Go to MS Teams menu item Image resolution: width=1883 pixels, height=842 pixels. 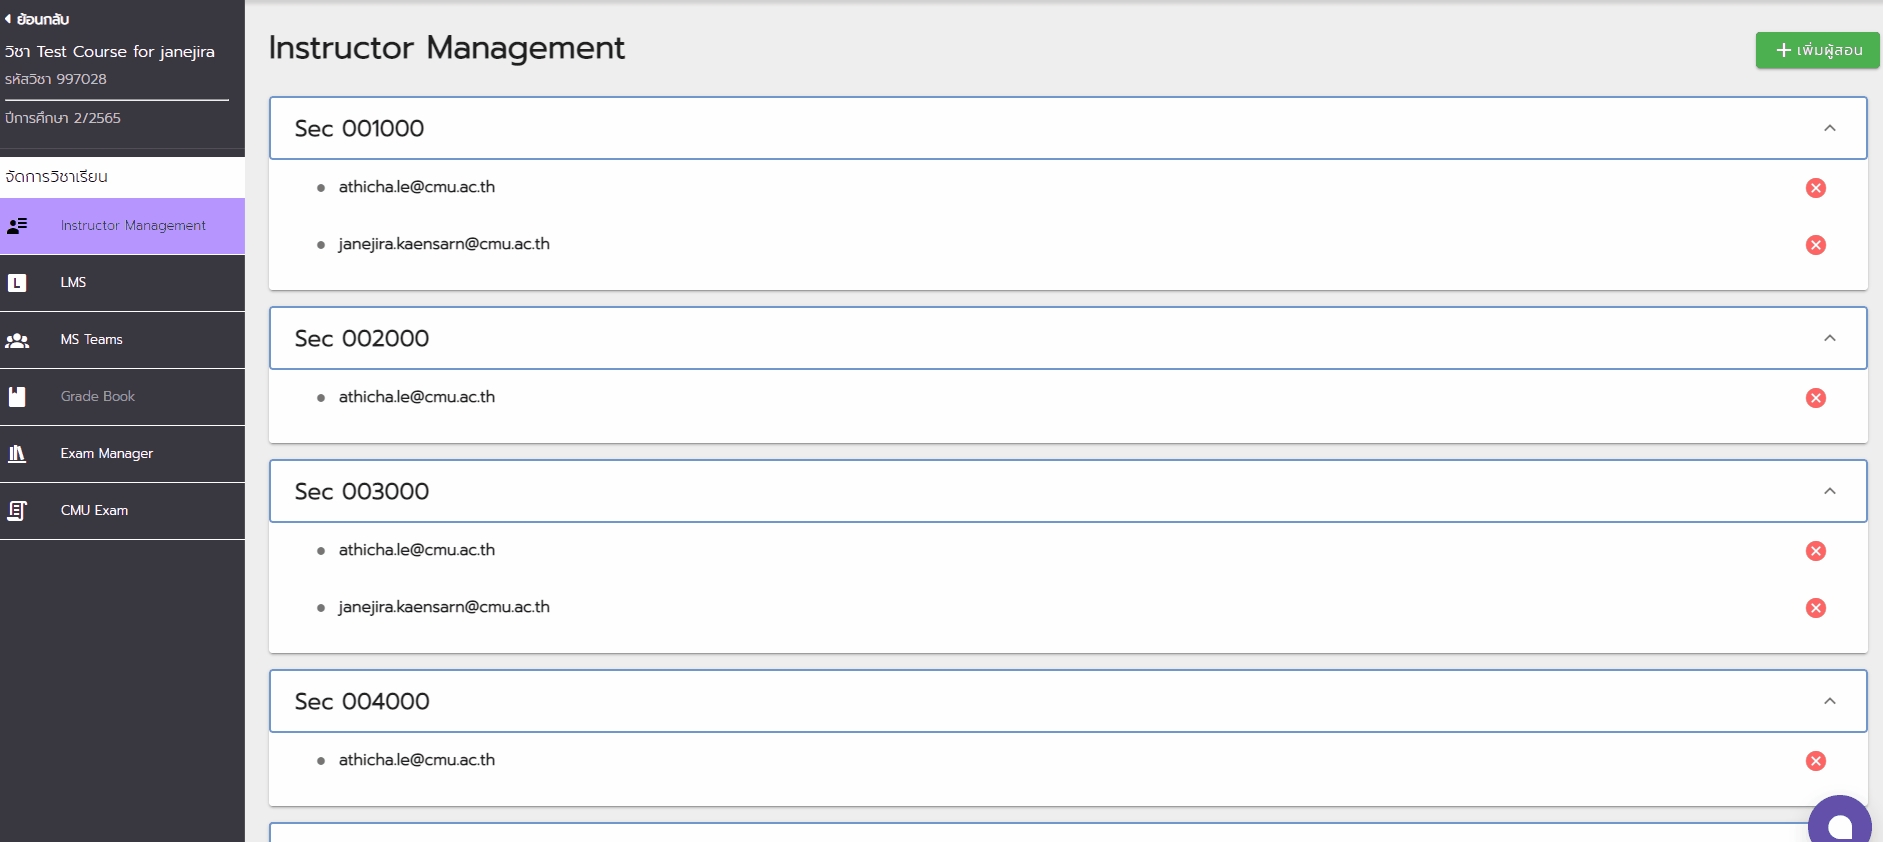[x=91, y=340]
